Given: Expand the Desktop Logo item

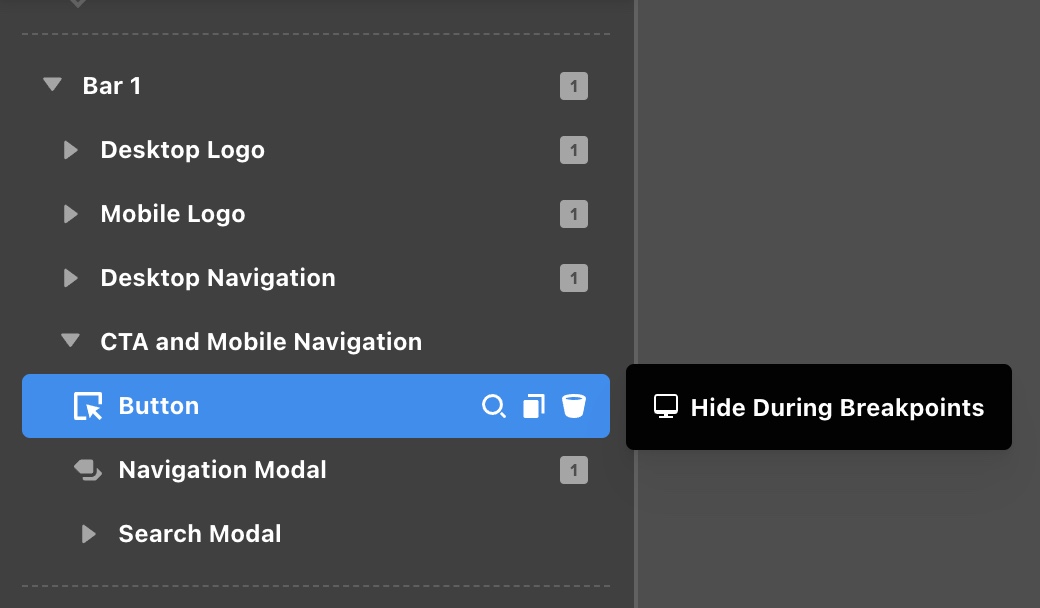Looking at the screenshot, I should [70, 150].
